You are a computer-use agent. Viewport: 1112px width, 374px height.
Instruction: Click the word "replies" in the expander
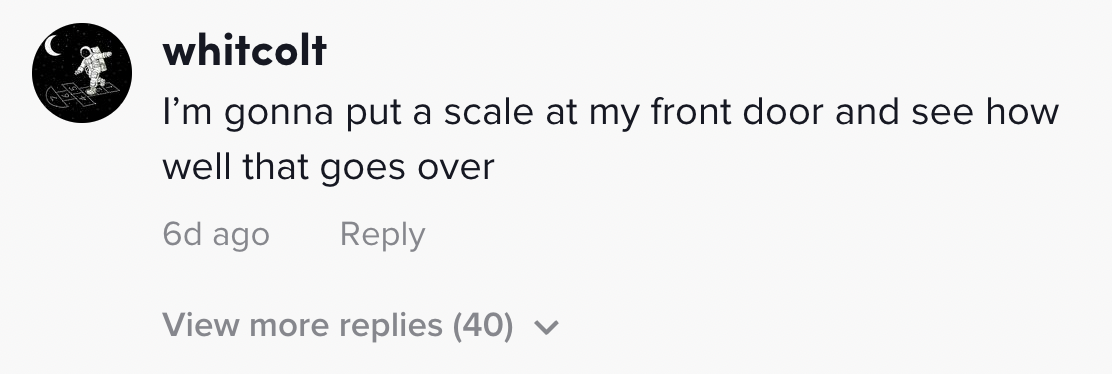pos(391,326)
